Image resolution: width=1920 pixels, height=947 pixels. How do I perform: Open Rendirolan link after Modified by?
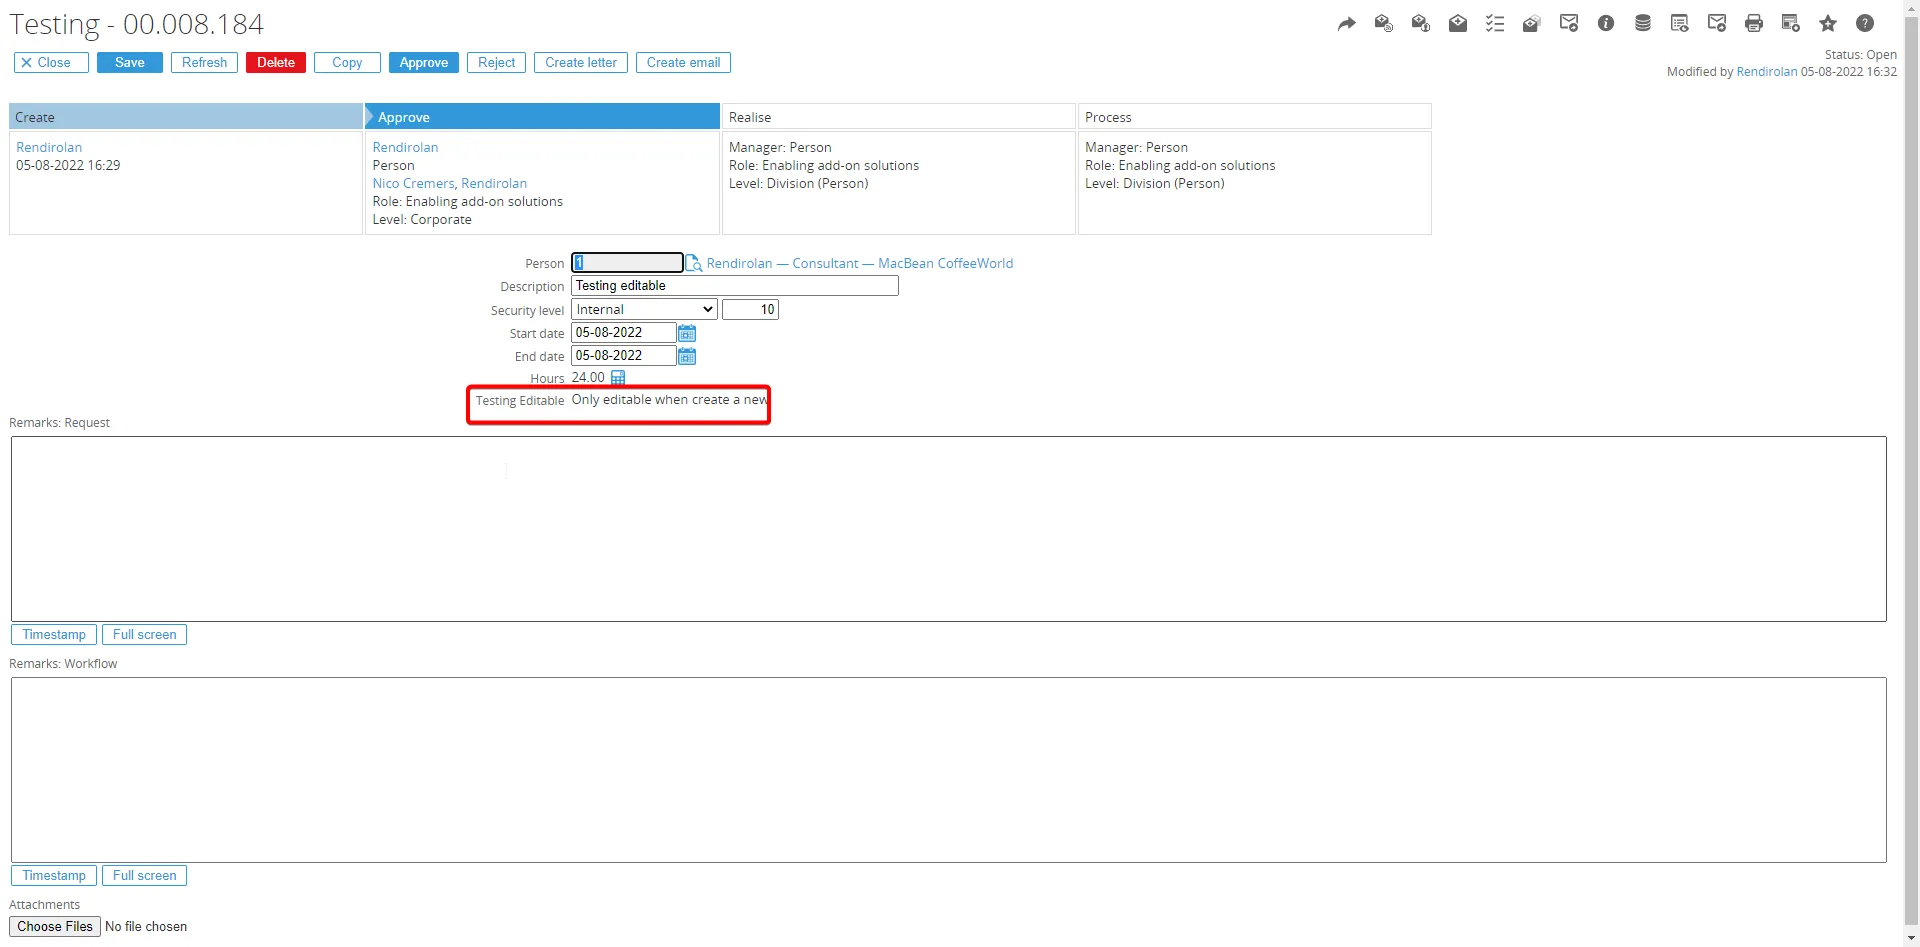click(x=1766, y=72)
